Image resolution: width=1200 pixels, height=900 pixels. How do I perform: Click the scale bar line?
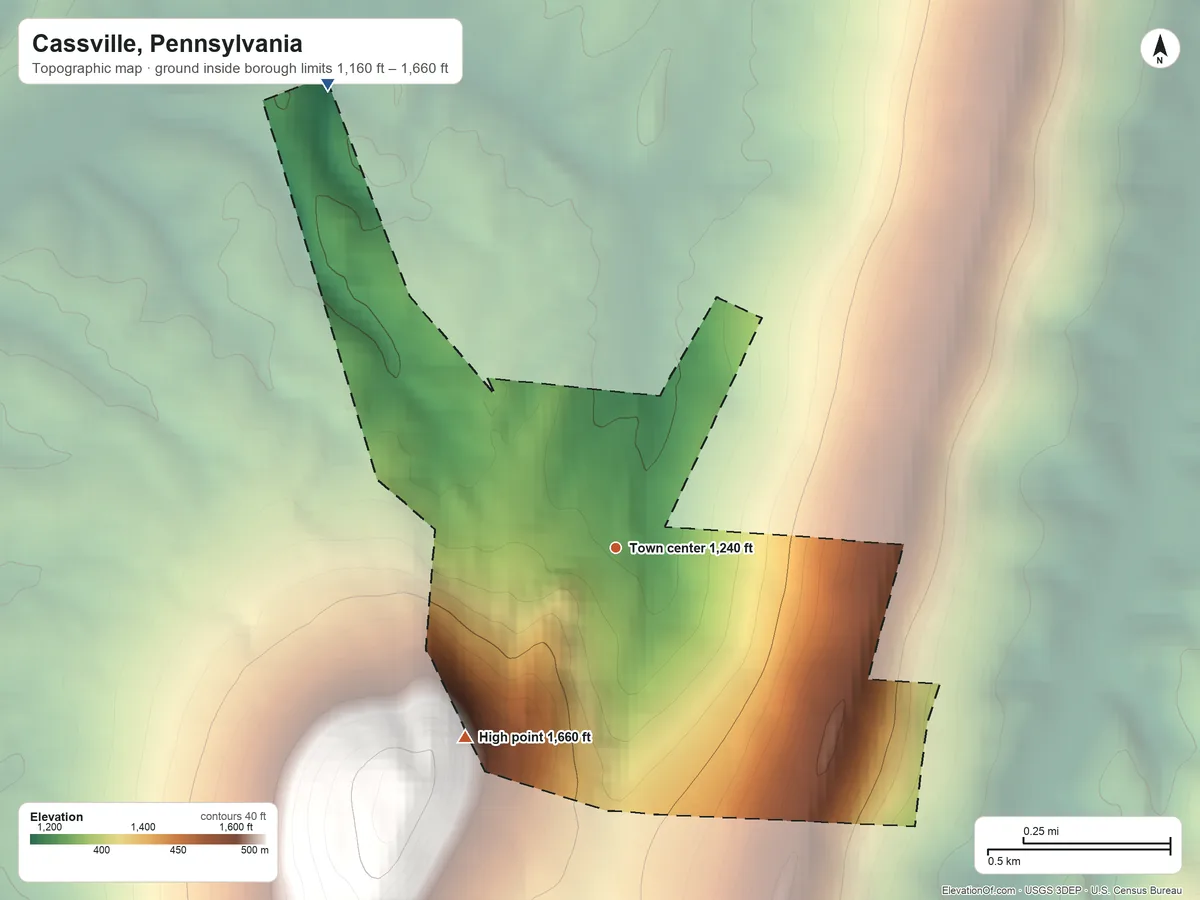point(1079,847)
